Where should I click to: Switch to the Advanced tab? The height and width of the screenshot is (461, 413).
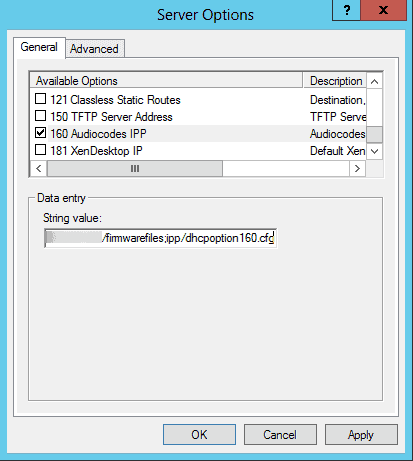coord(94,49)
